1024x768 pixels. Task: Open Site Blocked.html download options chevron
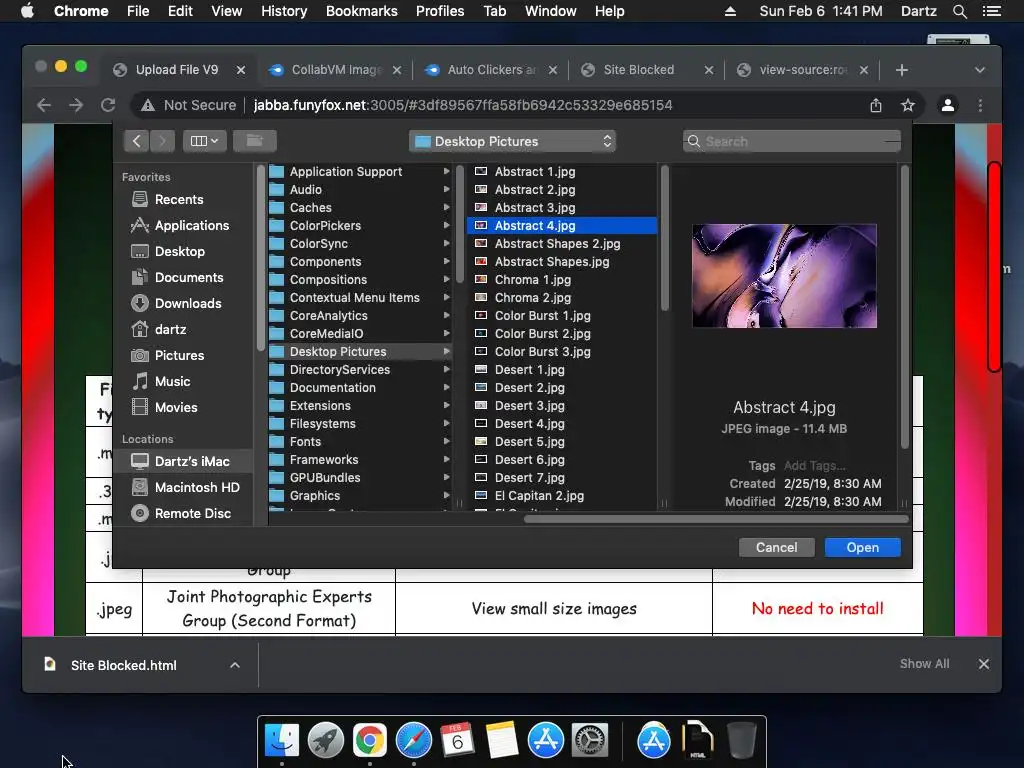pyautogui.click(x=235, y=665)
